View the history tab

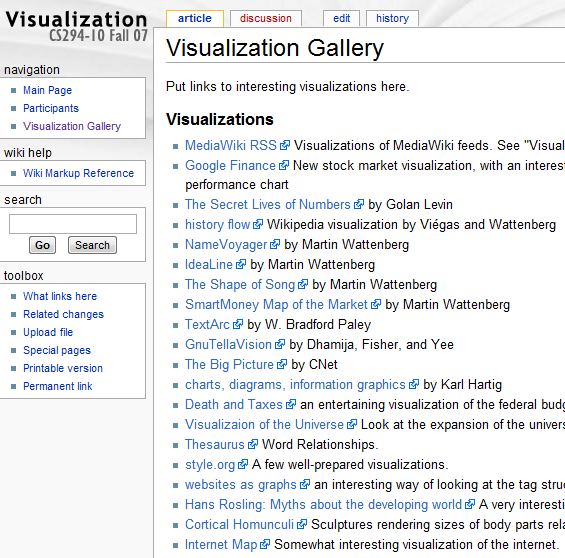(392, 18)
